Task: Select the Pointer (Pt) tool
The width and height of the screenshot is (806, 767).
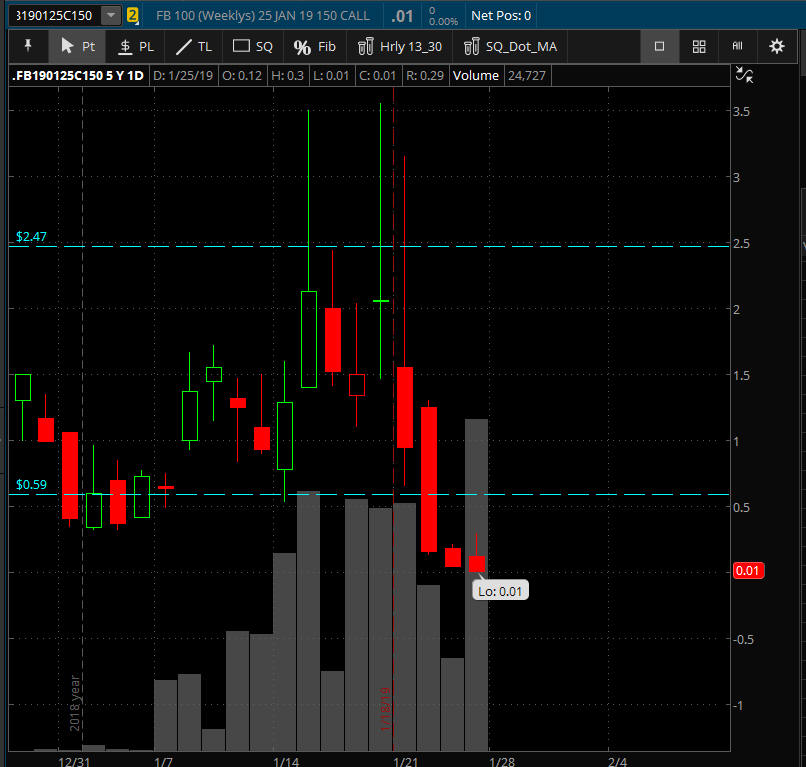Action: pos(78,46)
